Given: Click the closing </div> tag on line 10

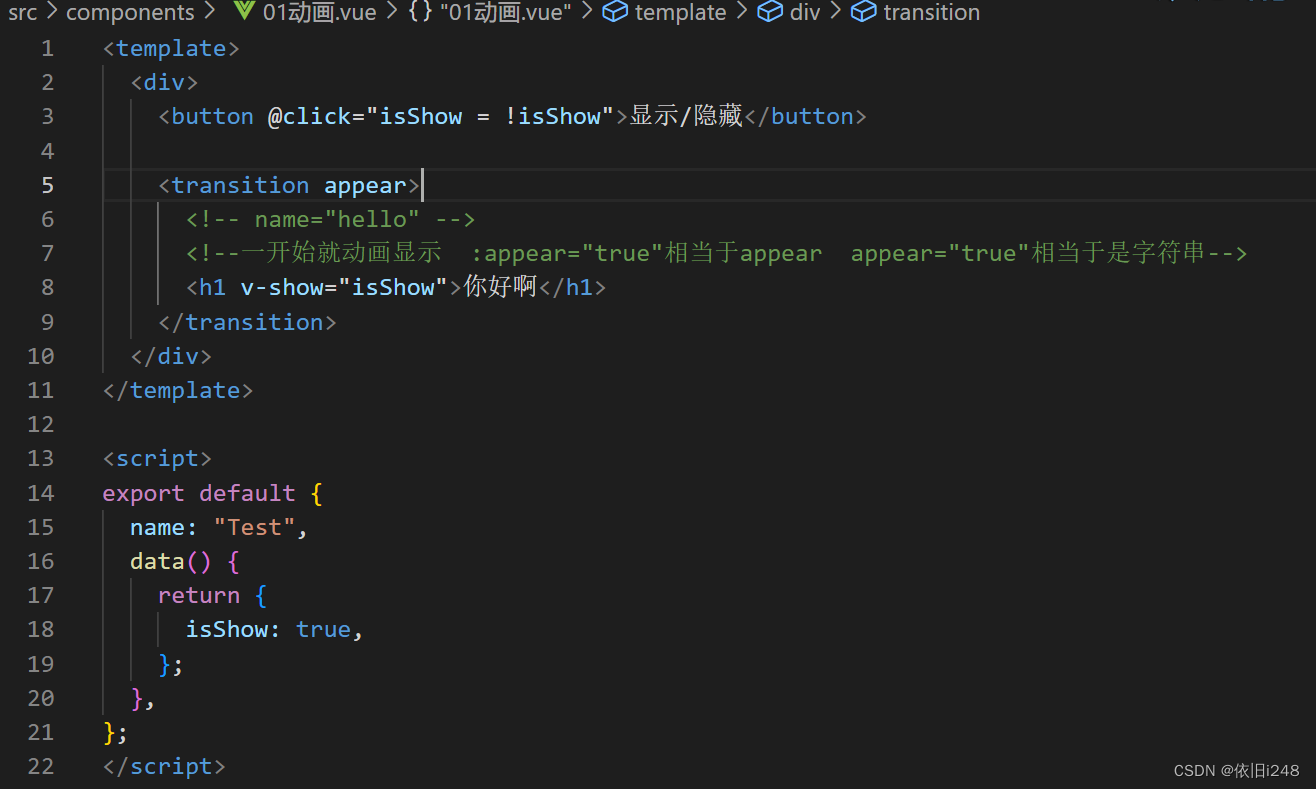Looking at the screenshot, I should [171, 356].
